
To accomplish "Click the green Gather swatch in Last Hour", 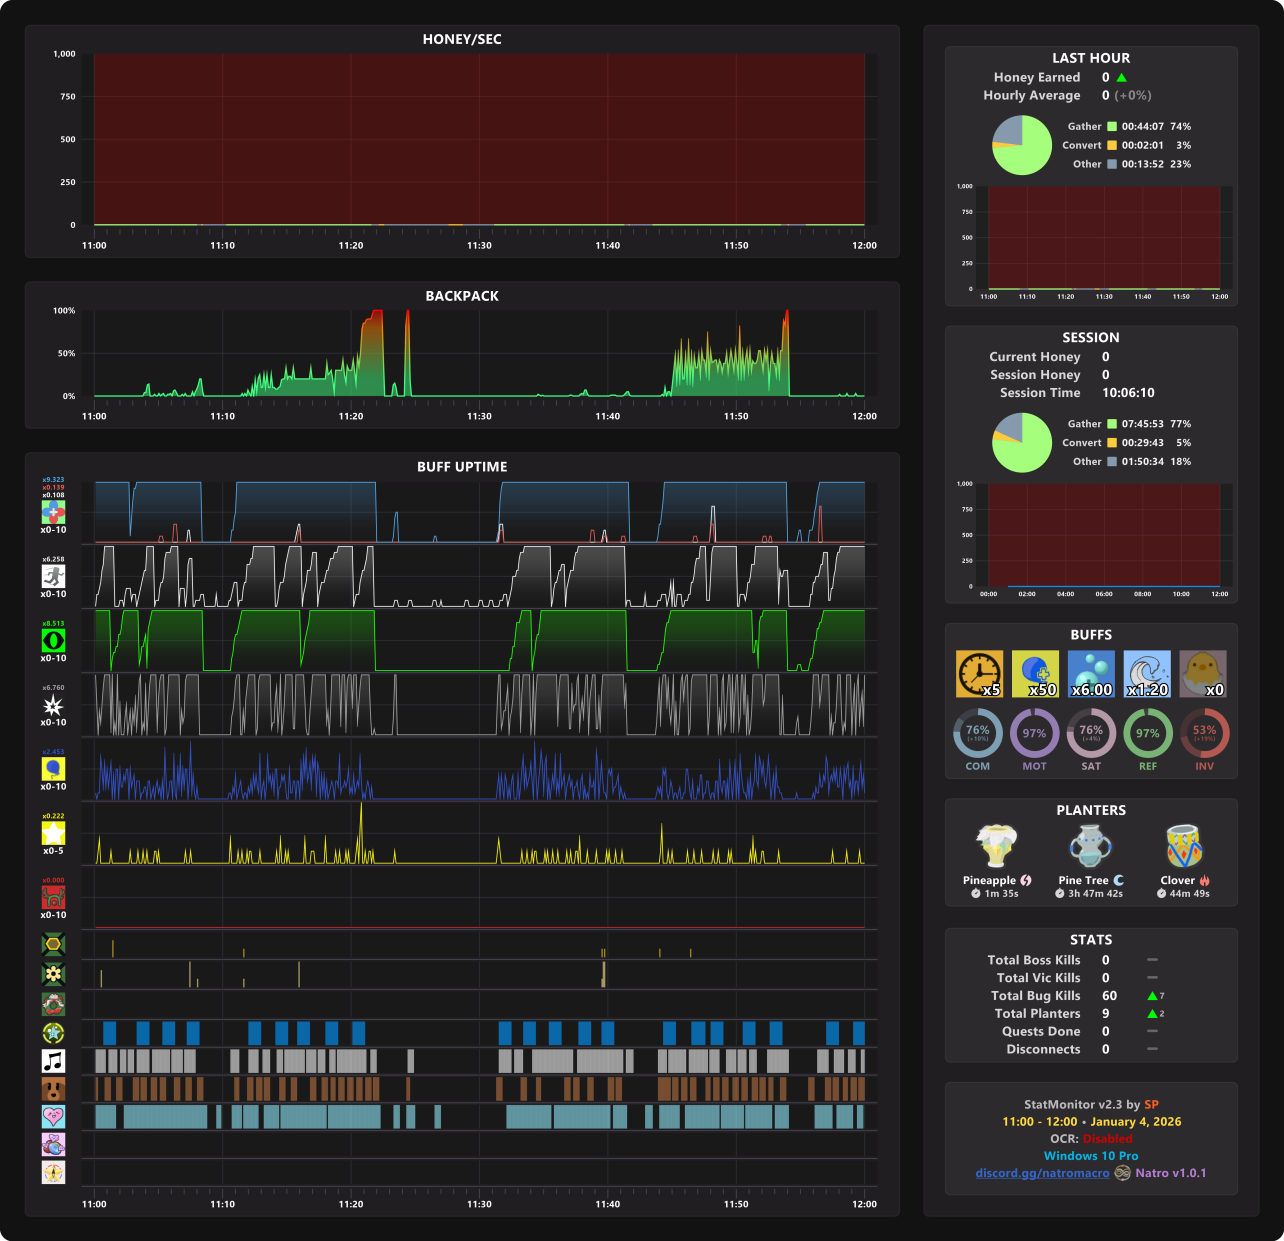I will [x=1112, y=127].
